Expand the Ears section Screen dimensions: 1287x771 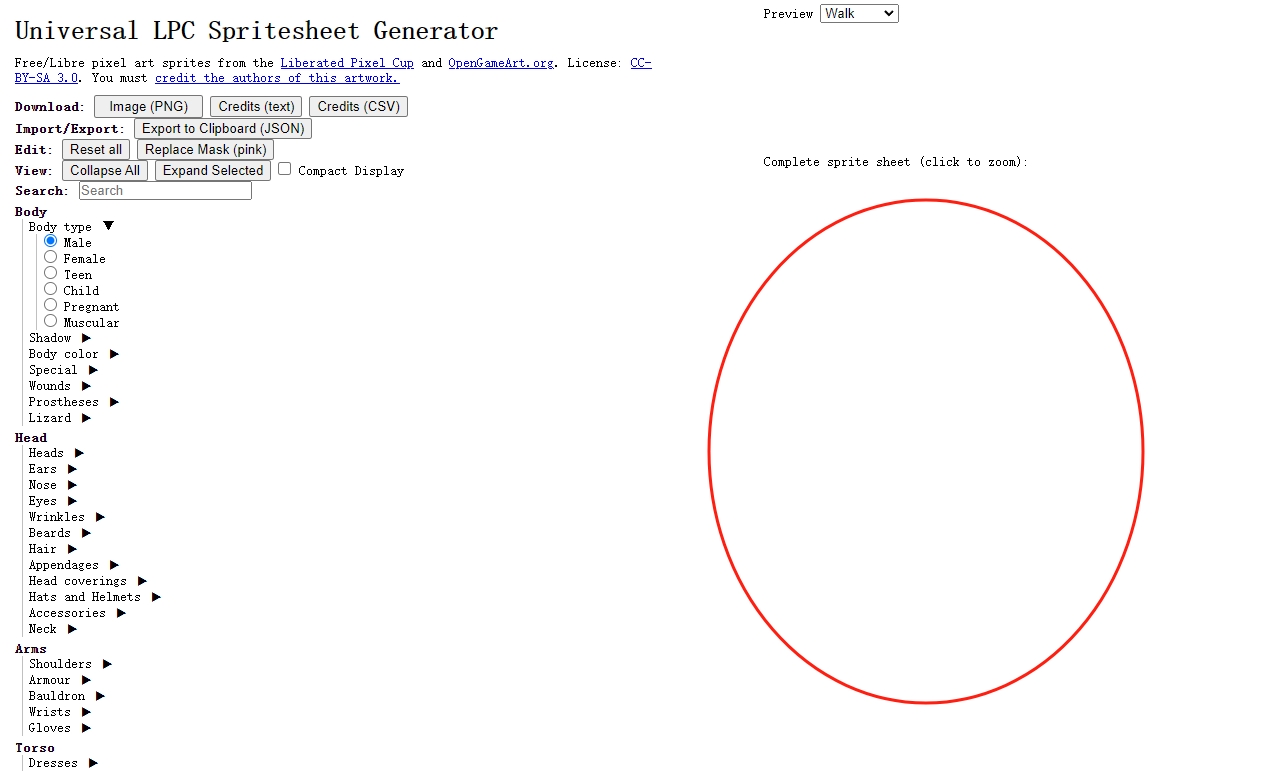tap(52, 469)
